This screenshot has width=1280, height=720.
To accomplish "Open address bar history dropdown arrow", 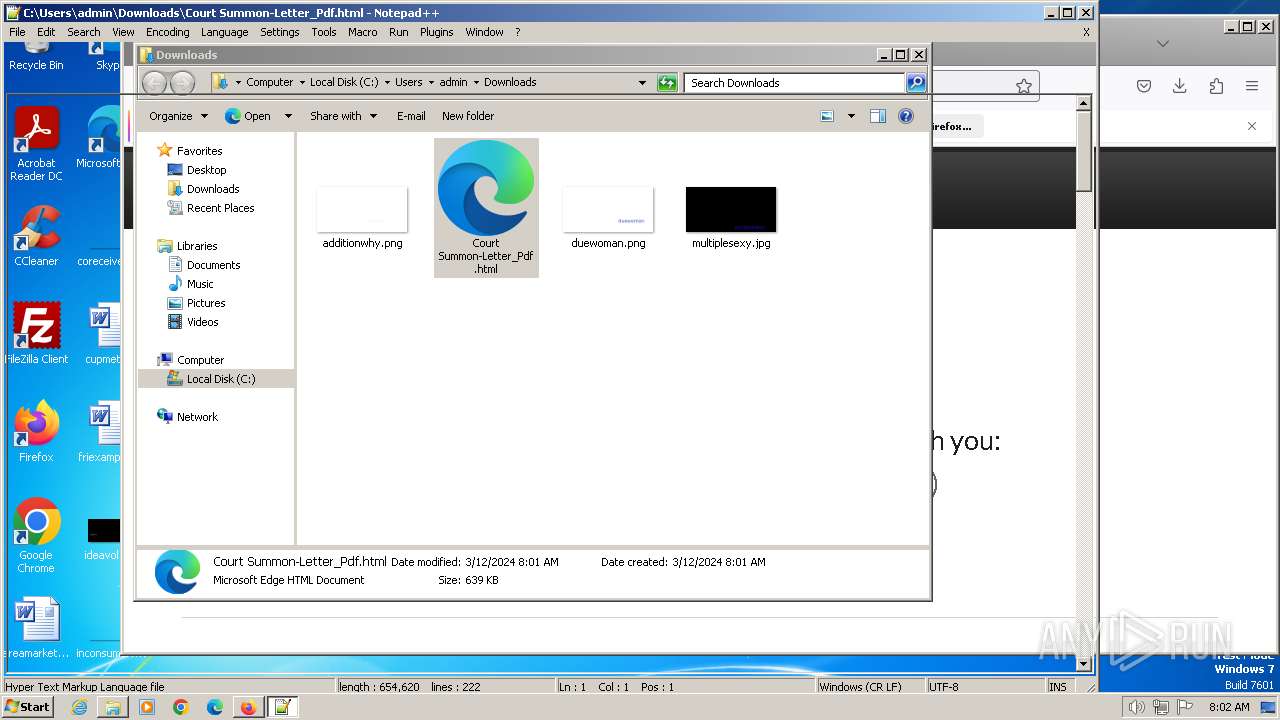I will point(642,83).
